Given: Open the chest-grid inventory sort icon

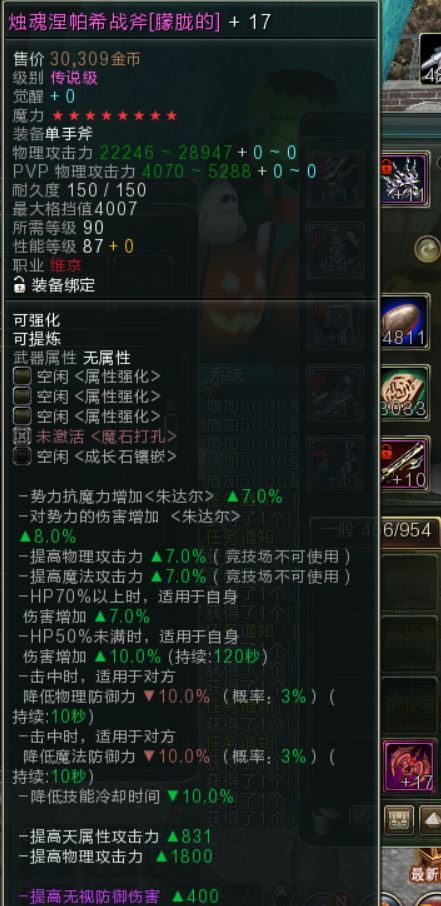Looking at the screenshot, I should tap(399, 820).
